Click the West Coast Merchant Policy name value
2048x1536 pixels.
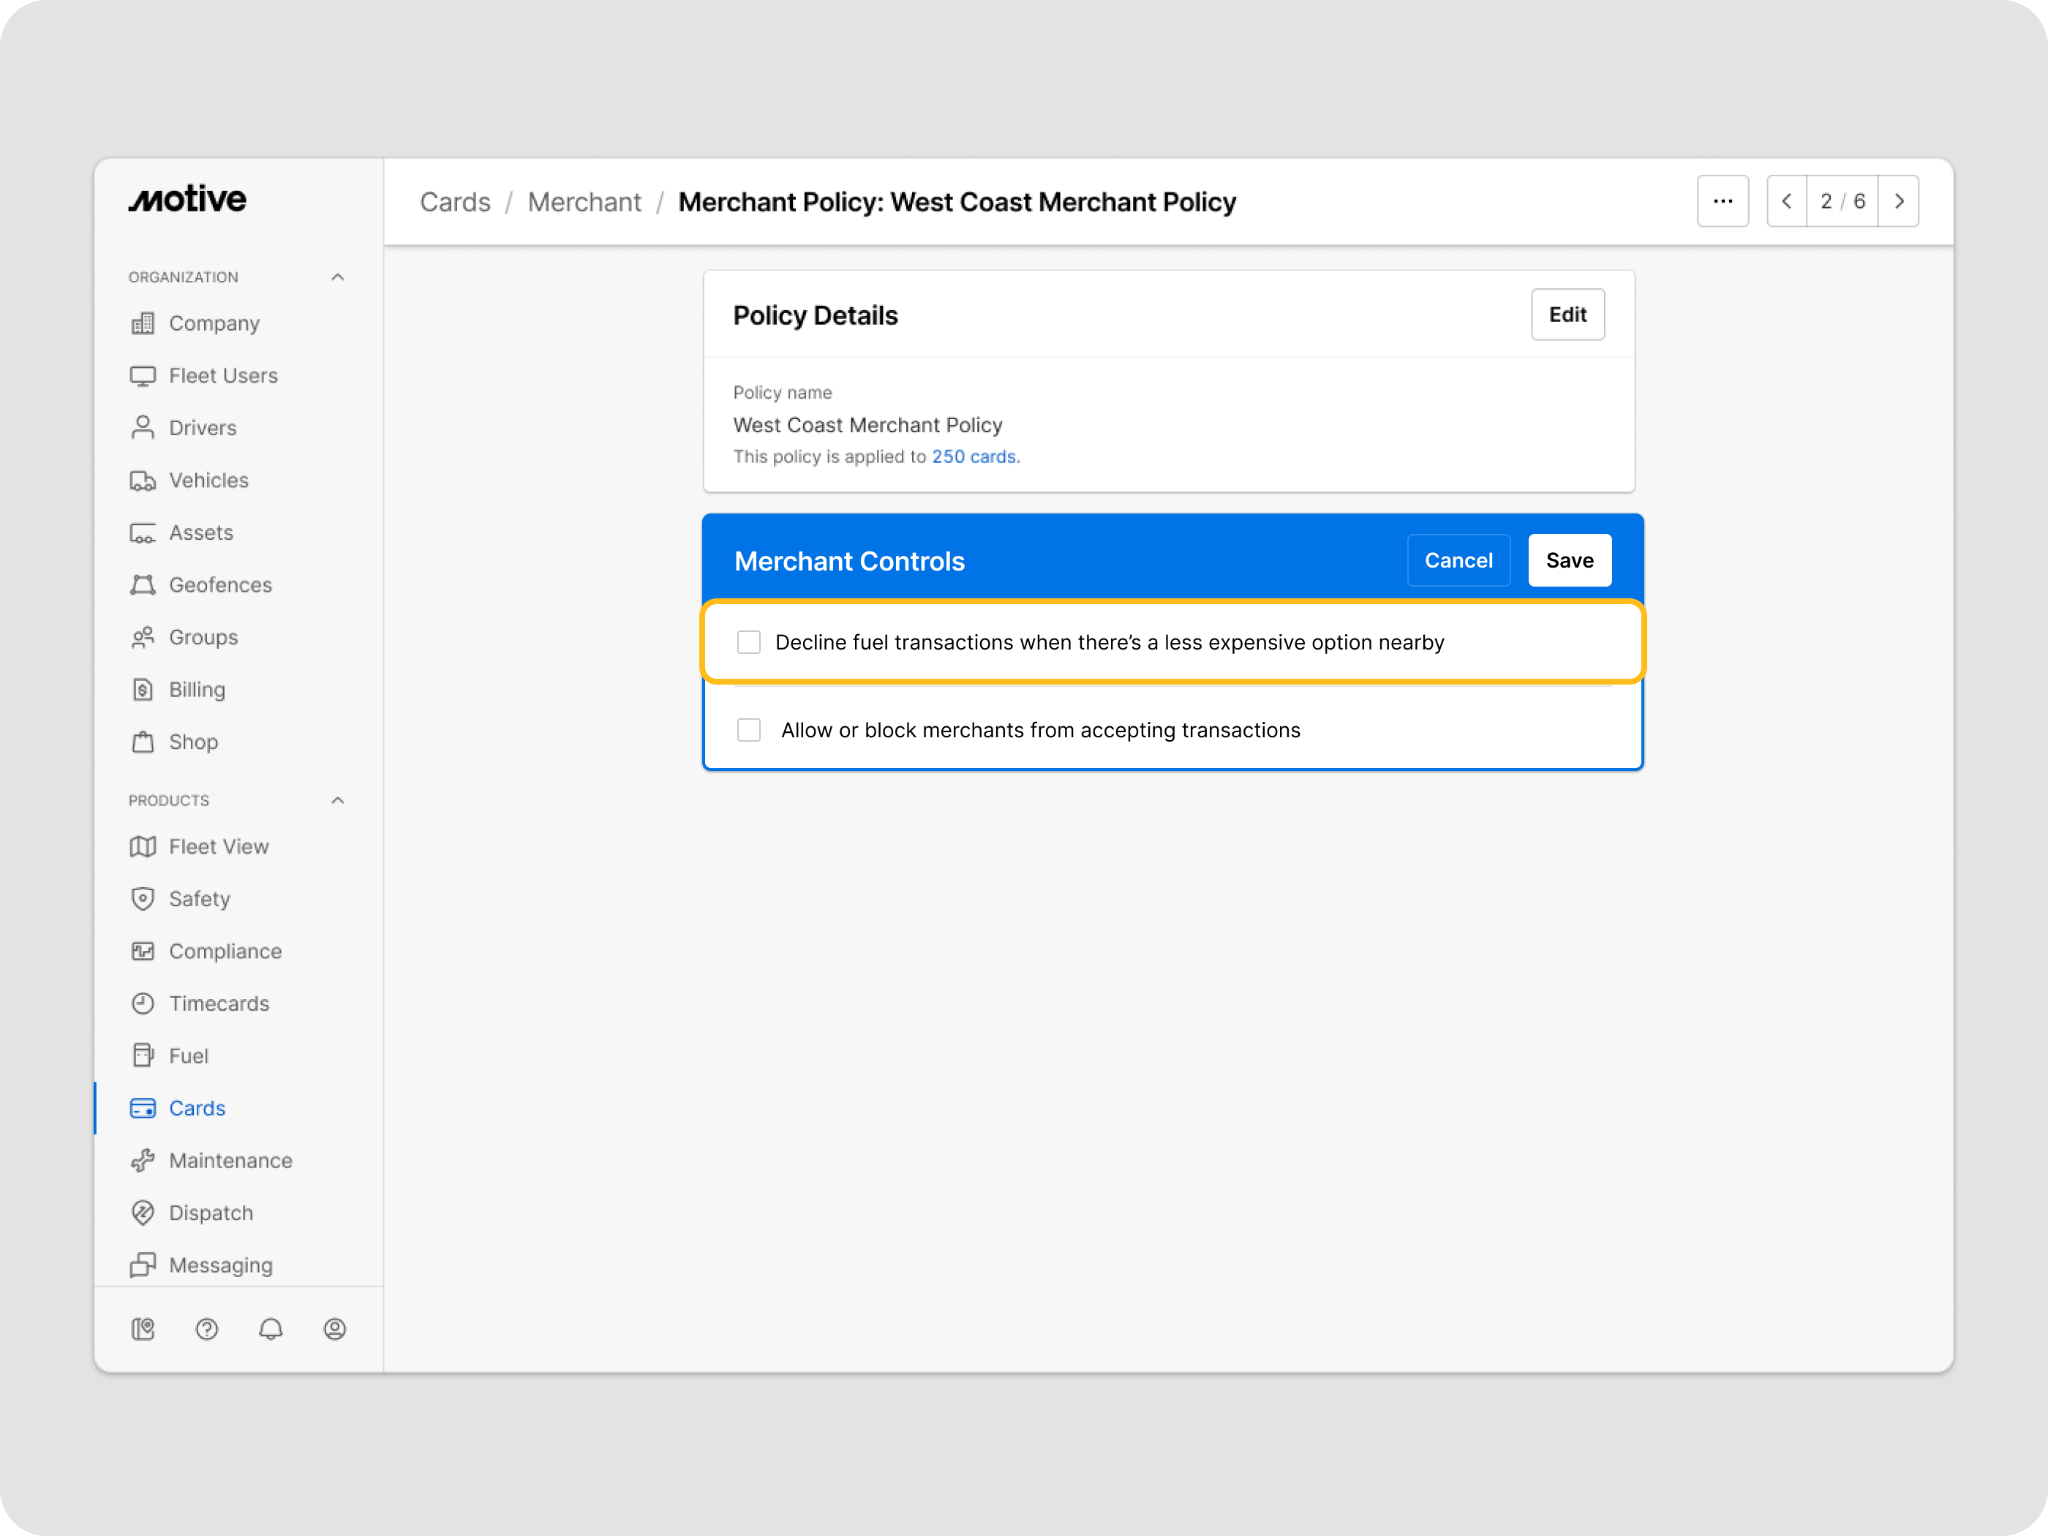click(x=868, y=425)
